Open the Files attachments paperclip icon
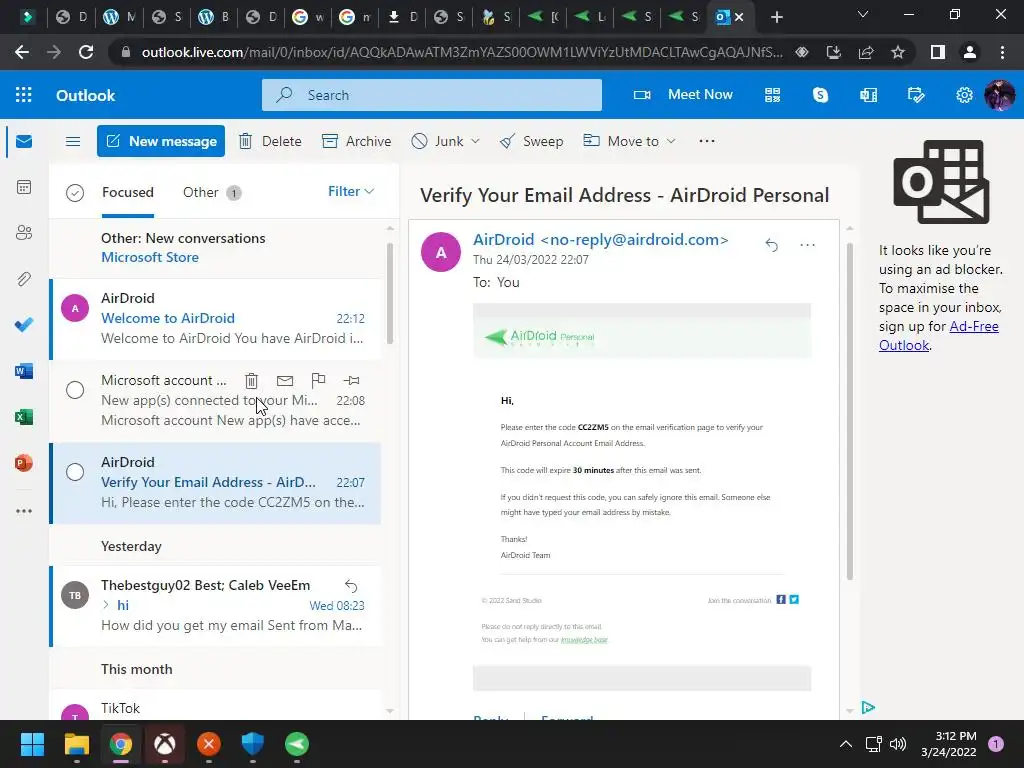This screenshot has width=1024, height=768. click(x=24, y=279)
